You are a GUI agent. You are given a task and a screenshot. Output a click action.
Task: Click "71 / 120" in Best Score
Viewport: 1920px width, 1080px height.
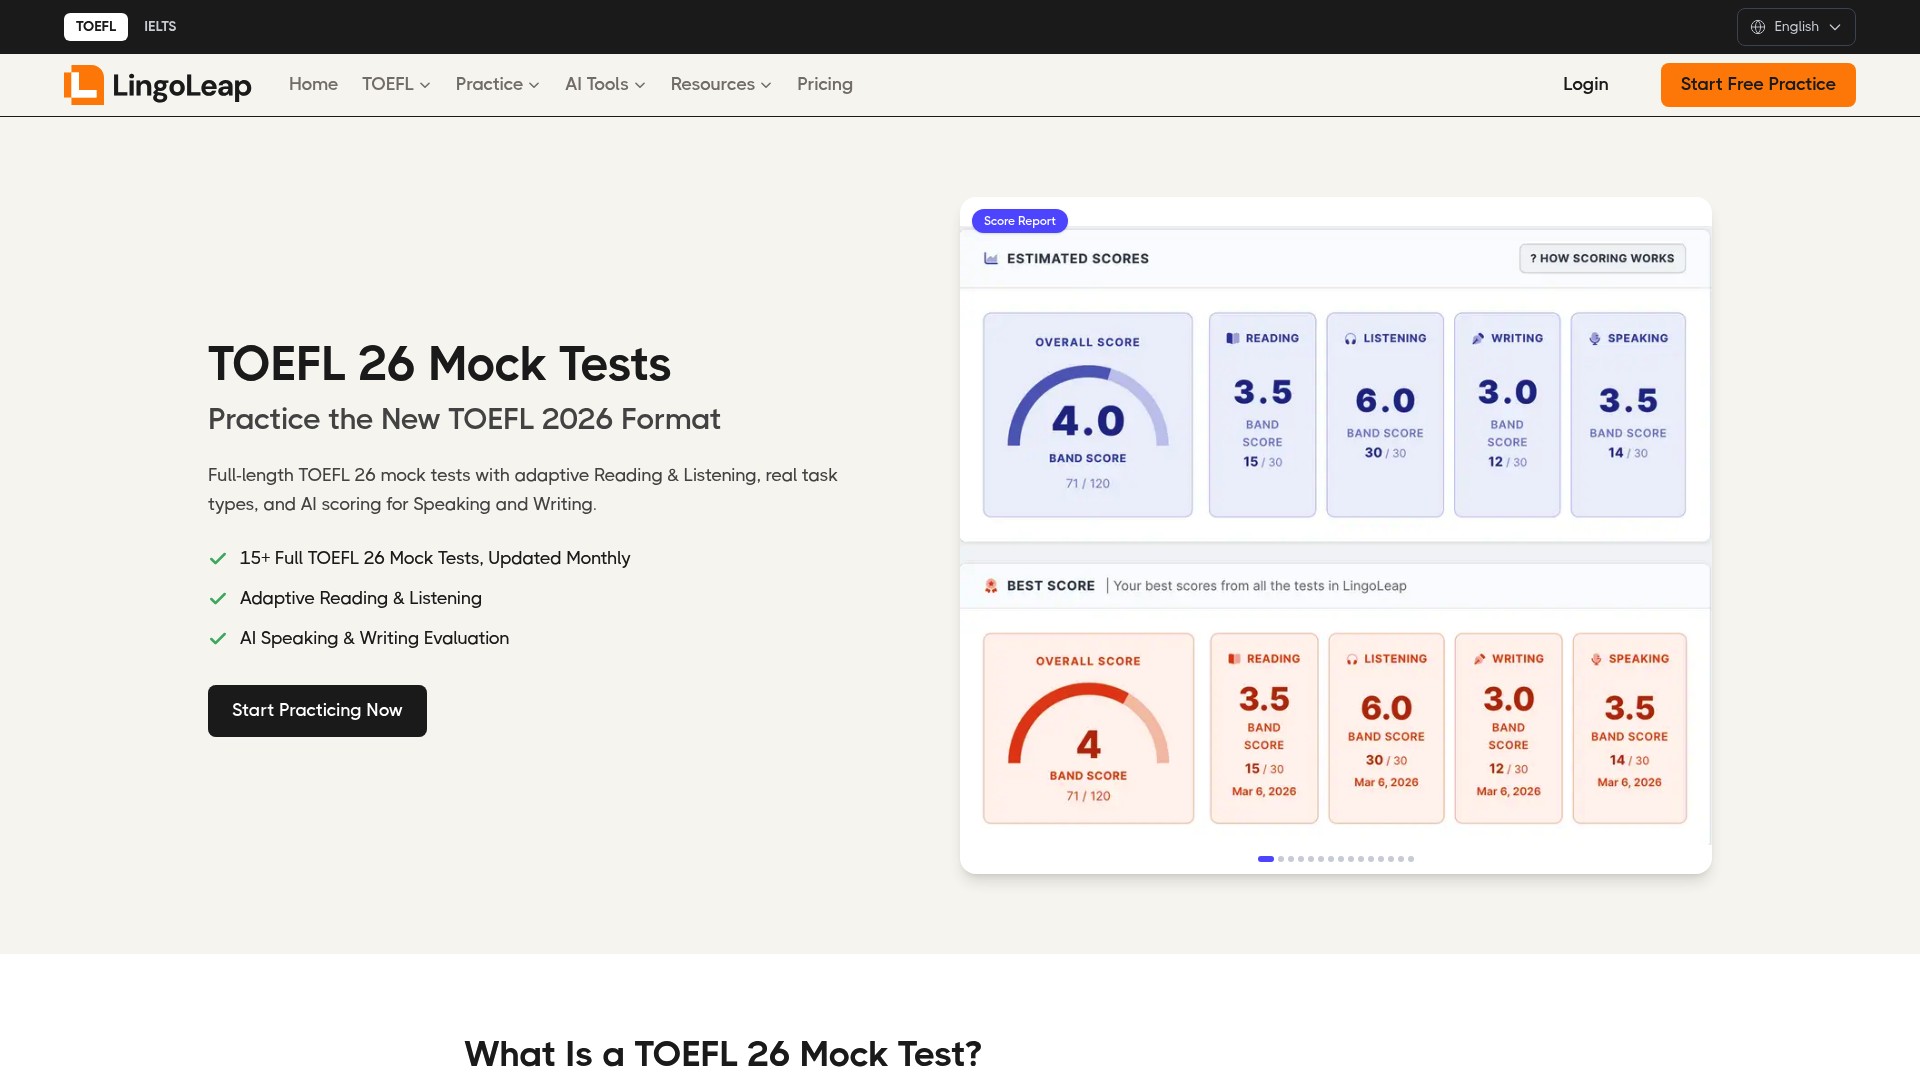point(1088,796)
